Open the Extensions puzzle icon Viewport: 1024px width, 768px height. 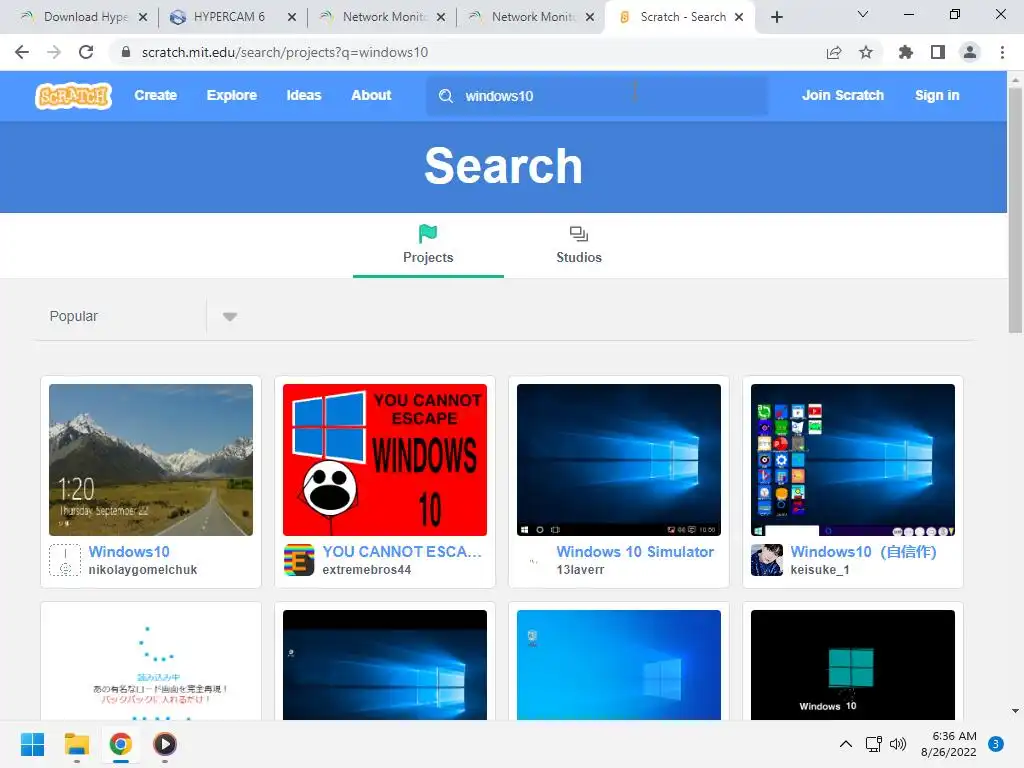(x=906, y=52)
